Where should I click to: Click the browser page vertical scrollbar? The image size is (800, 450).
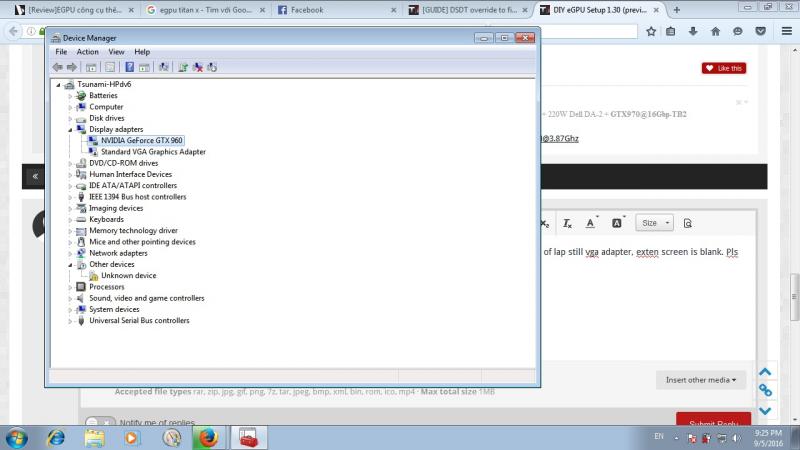(794, 297)
